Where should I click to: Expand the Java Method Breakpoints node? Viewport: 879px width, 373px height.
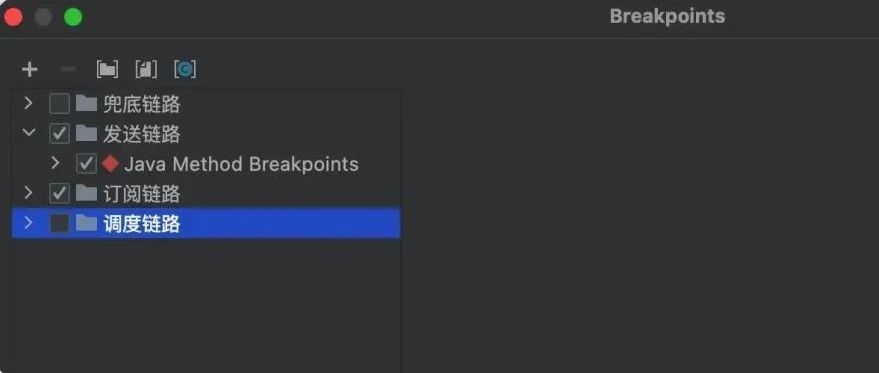pyautogui.click(x=55, y=163)
